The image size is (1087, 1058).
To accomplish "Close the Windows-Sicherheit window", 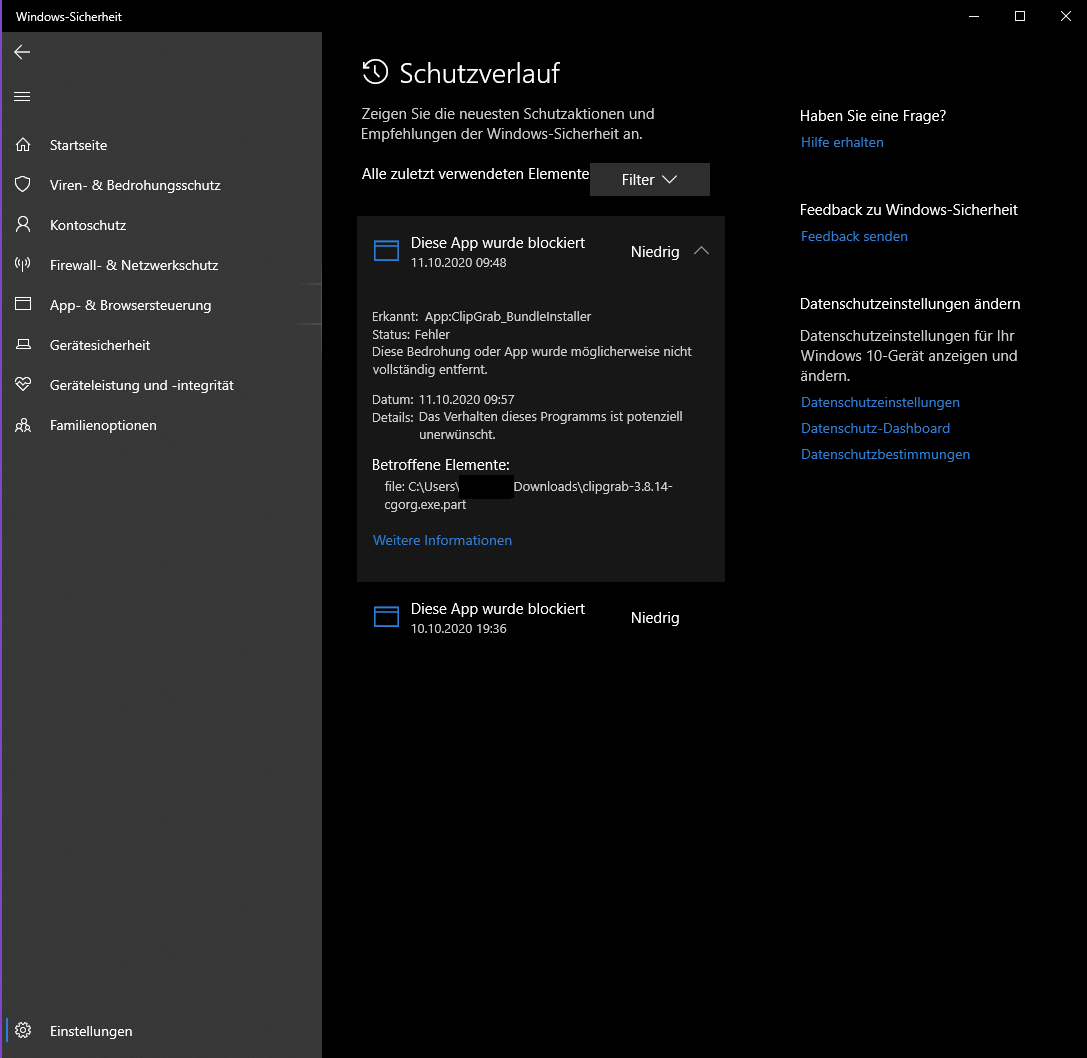I will click(1066, 16).
